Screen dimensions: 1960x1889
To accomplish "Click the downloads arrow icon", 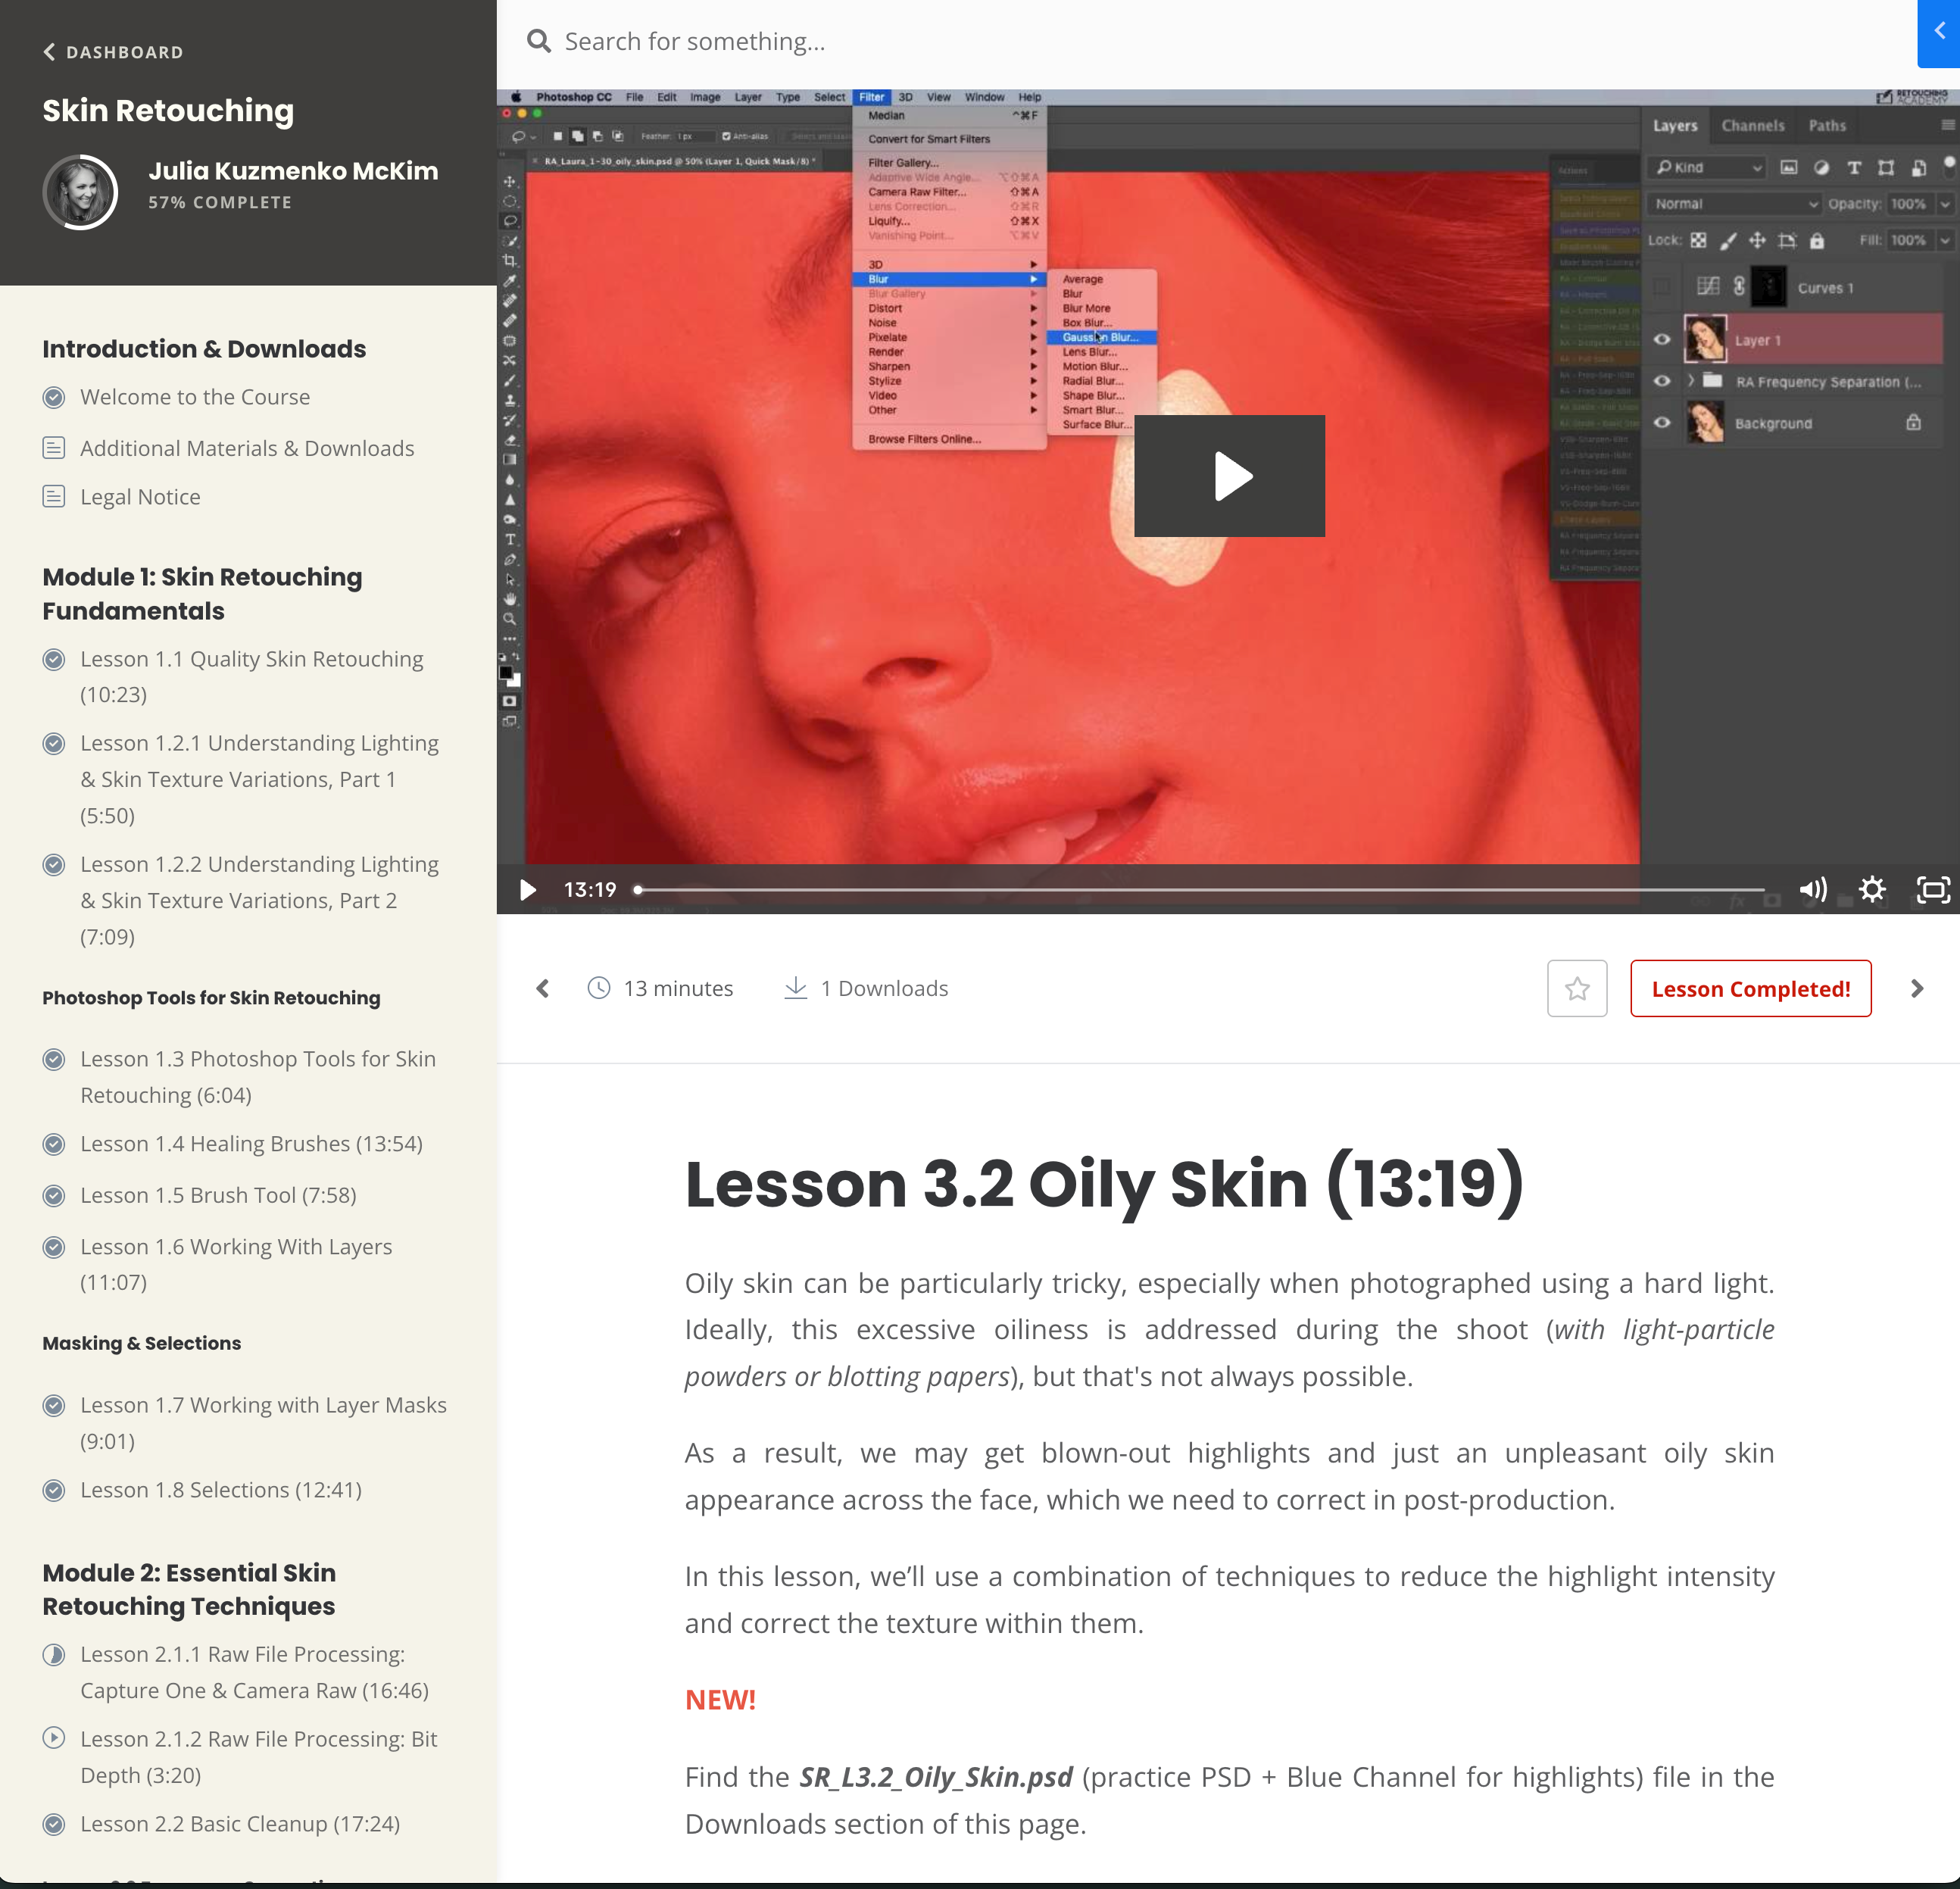I will (795, 988).
